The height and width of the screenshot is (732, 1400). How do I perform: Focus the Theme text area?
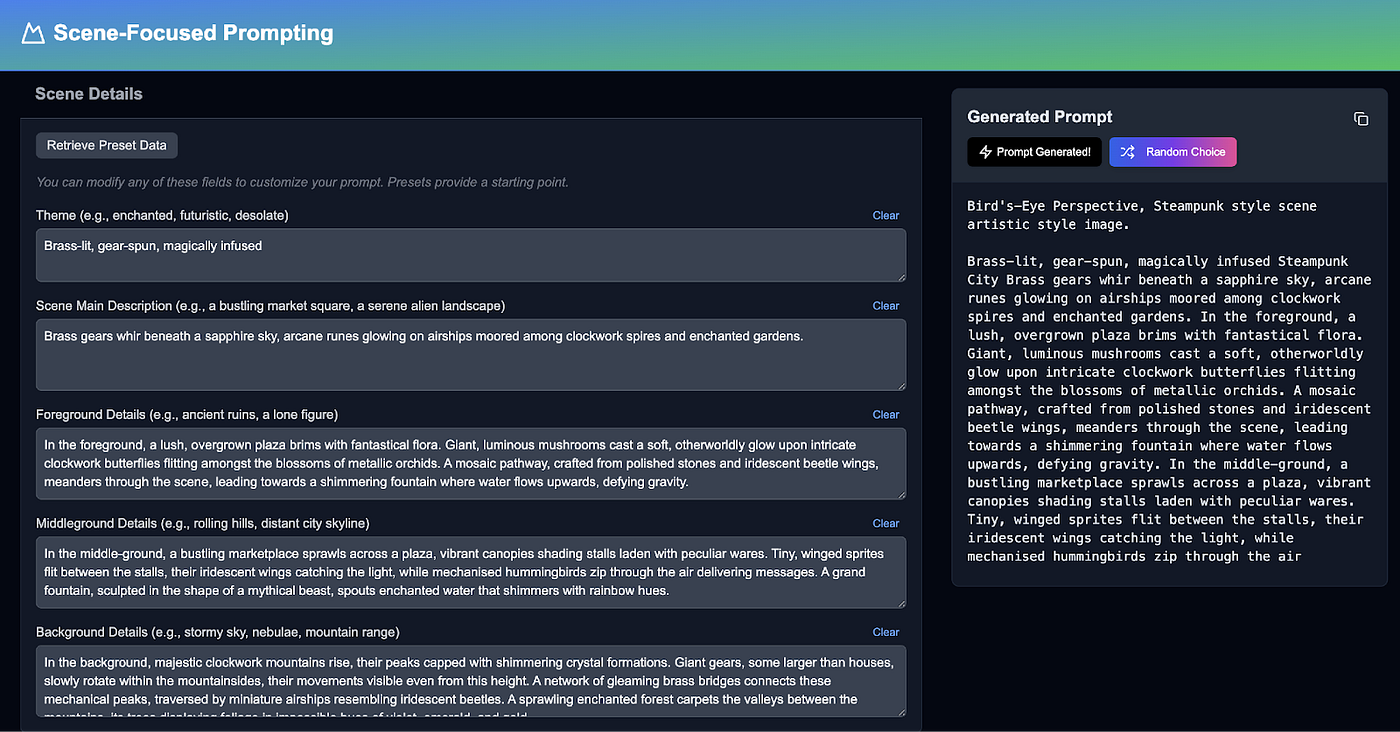(471, 255)
